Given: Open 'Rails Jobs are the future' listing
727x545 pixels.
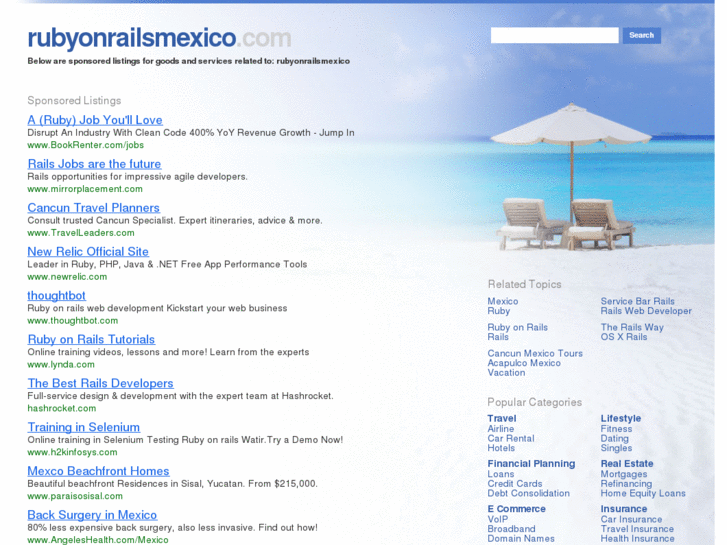Looking at the screenshot, I should (94, 164).
